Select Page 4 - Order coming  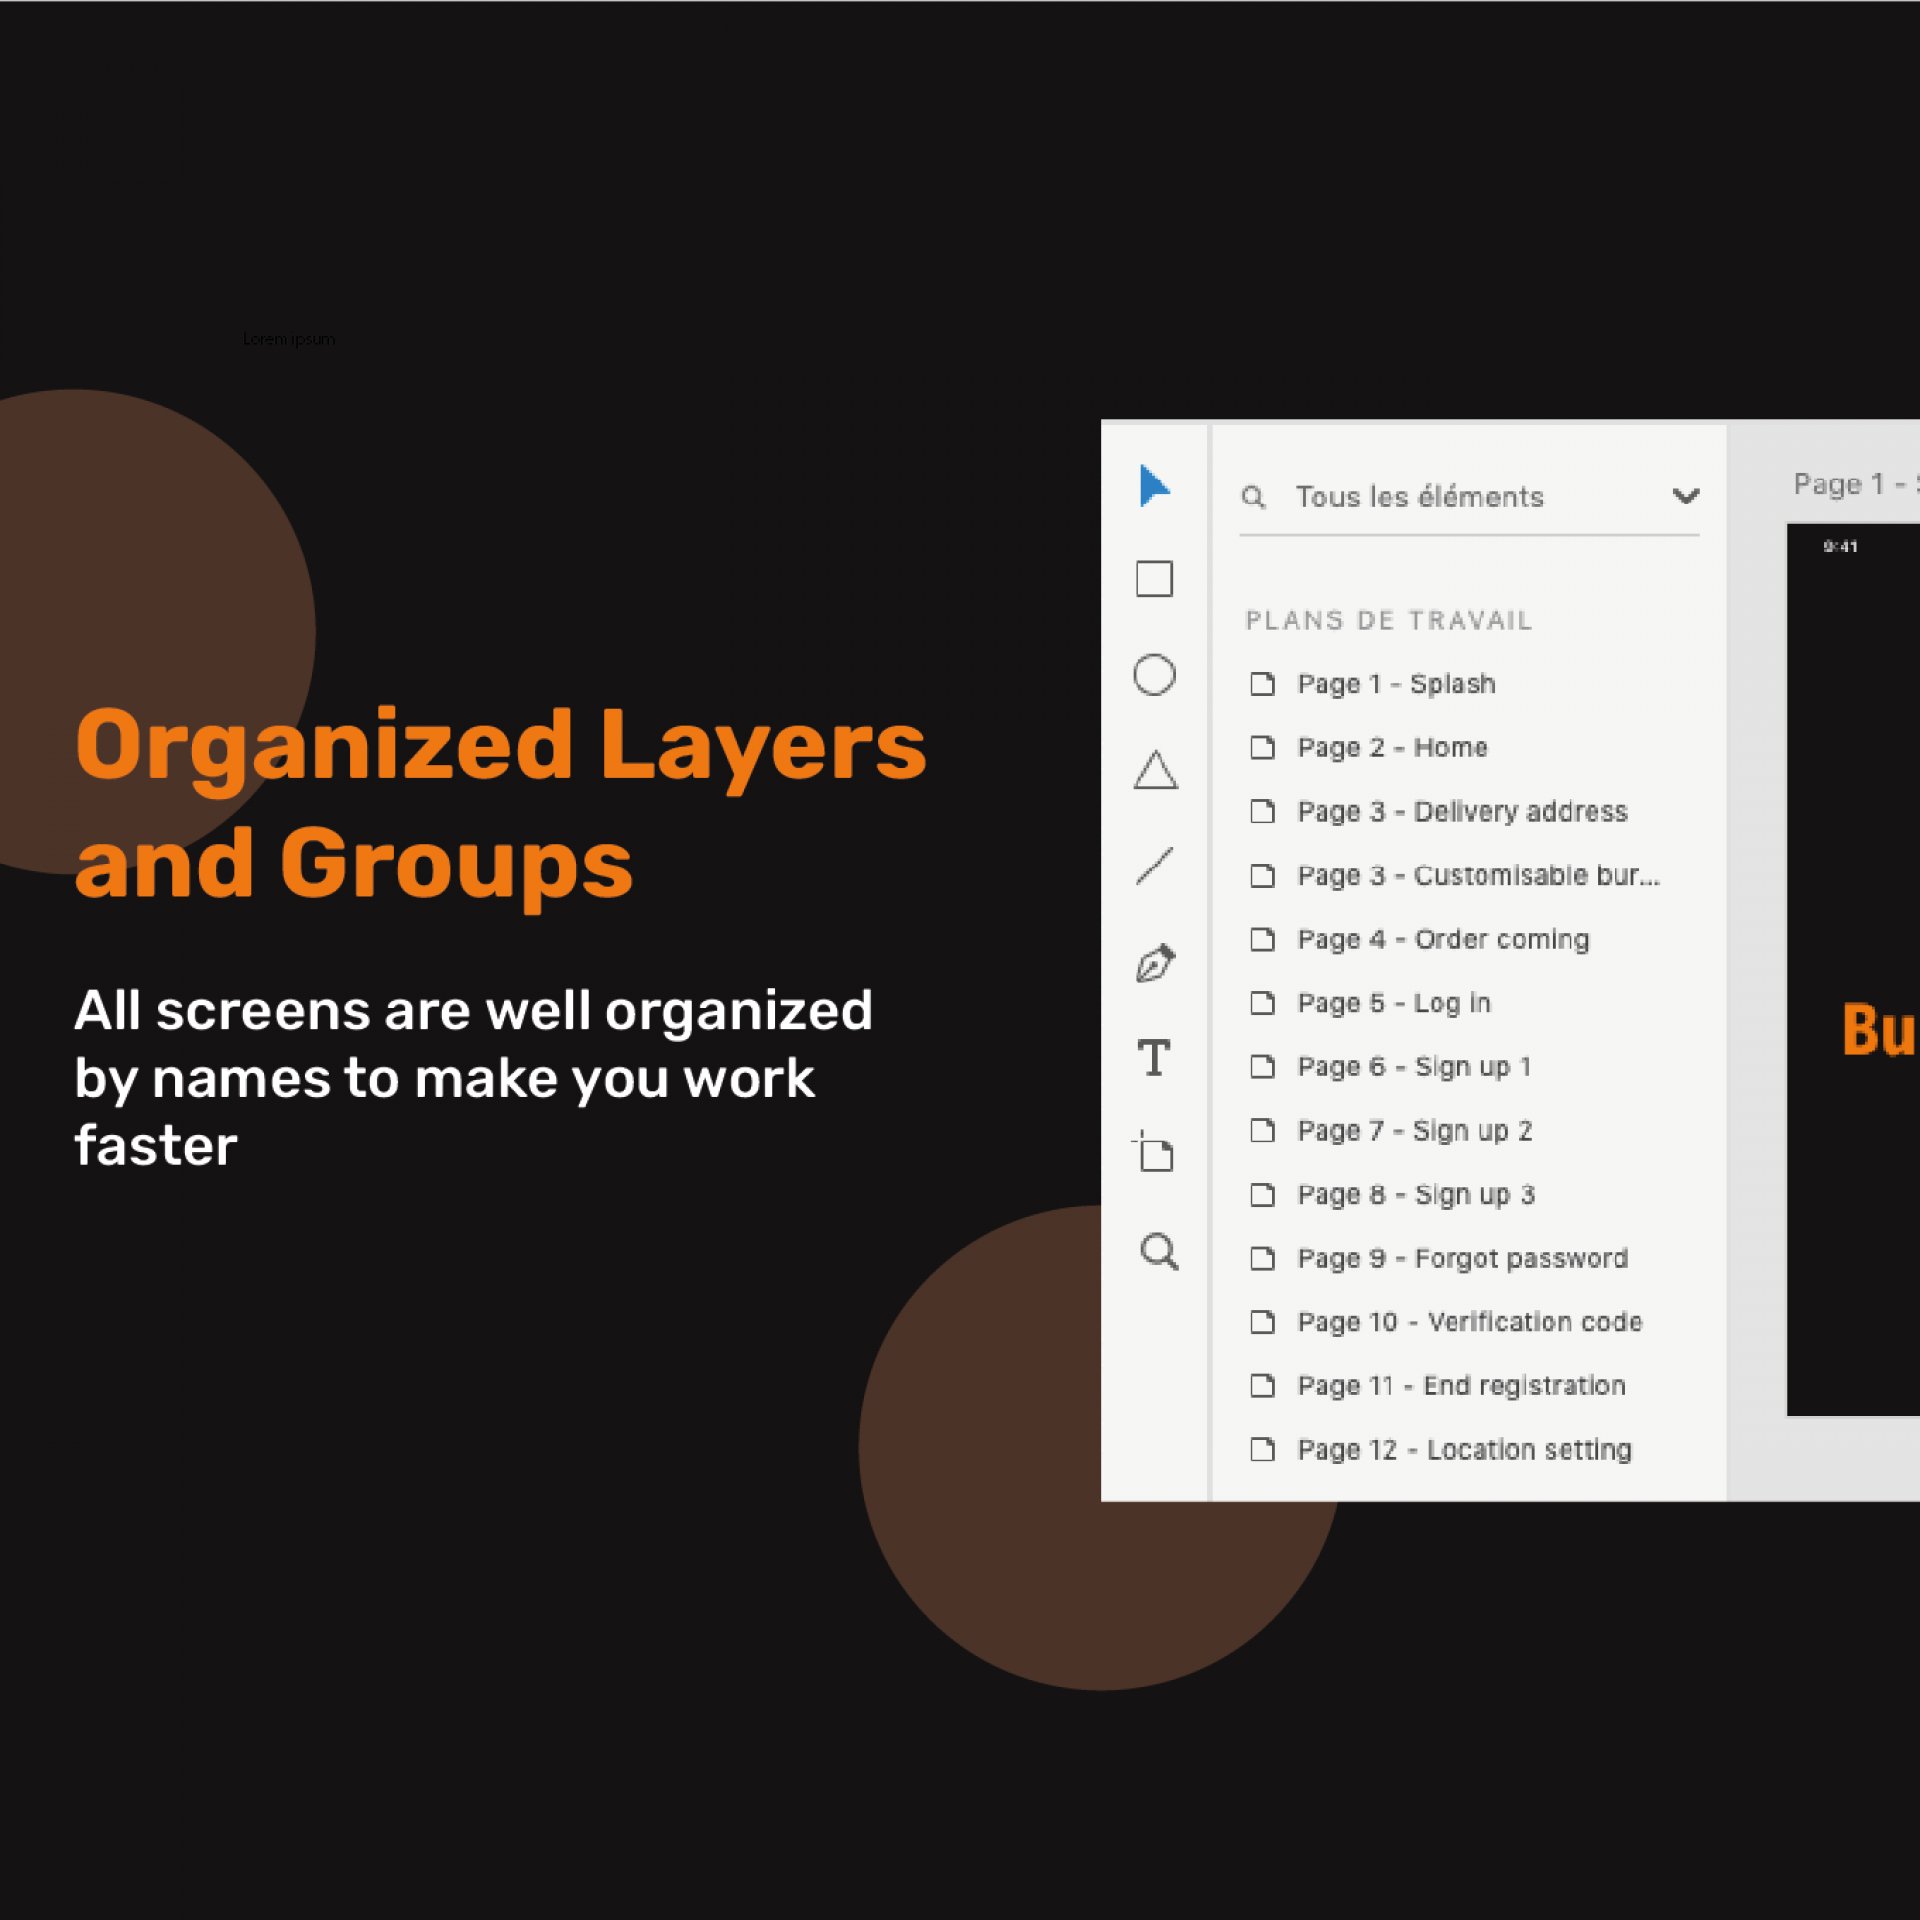click(x=1442, y=940)
